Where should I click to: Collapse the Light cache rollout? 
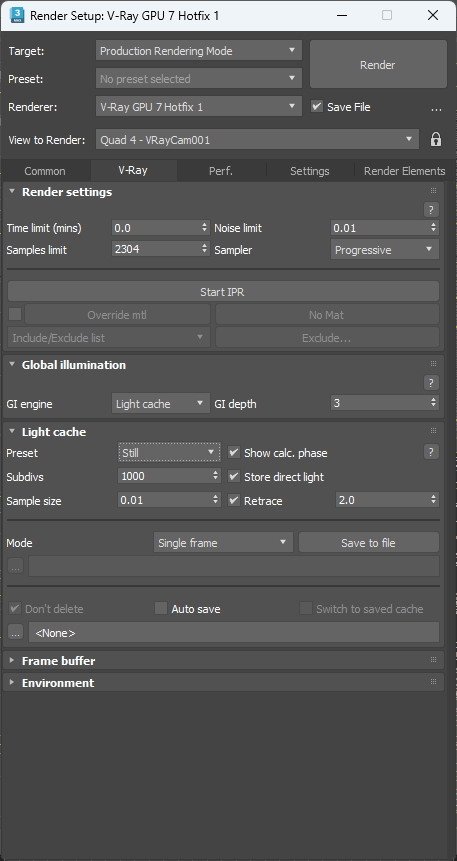[12, 432]
